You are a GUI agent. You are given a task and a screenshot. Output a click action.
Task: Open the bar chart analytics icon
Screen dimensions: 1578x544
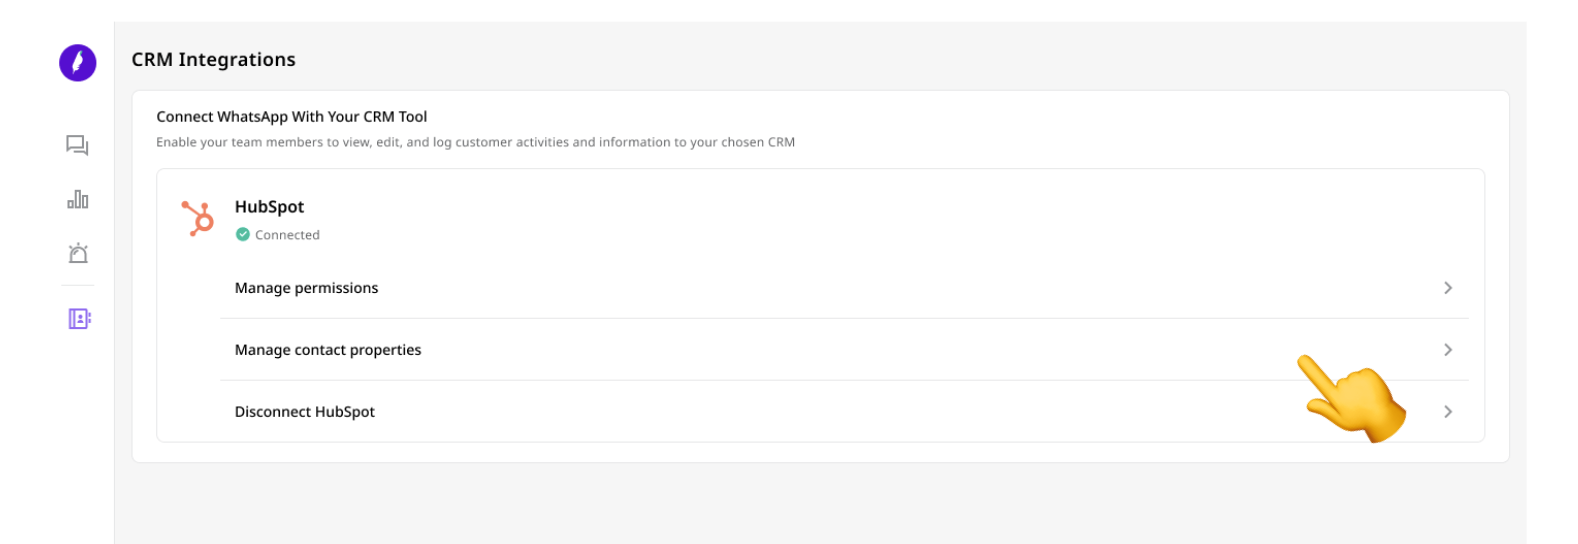click(x=78, y=199)
